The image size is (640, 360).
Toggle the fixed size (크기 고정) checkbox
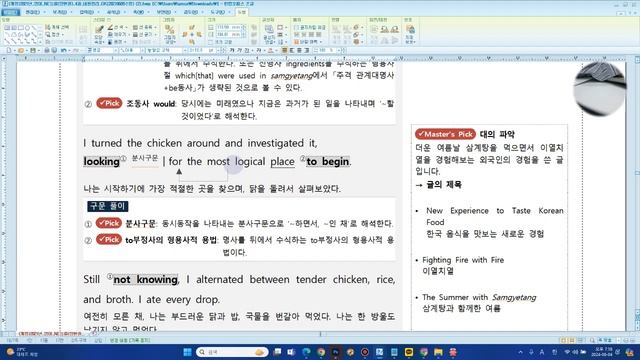220,42
